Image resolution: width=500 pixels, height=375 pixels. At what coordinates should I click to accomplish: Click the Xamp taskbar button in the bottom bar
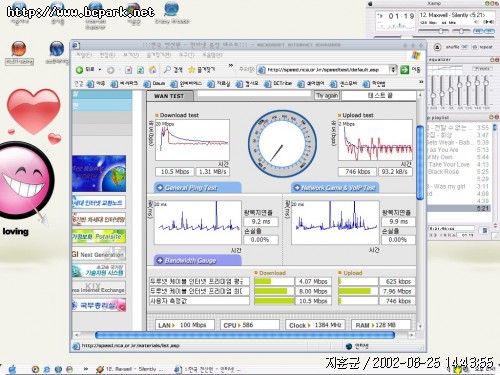[129, 369]
